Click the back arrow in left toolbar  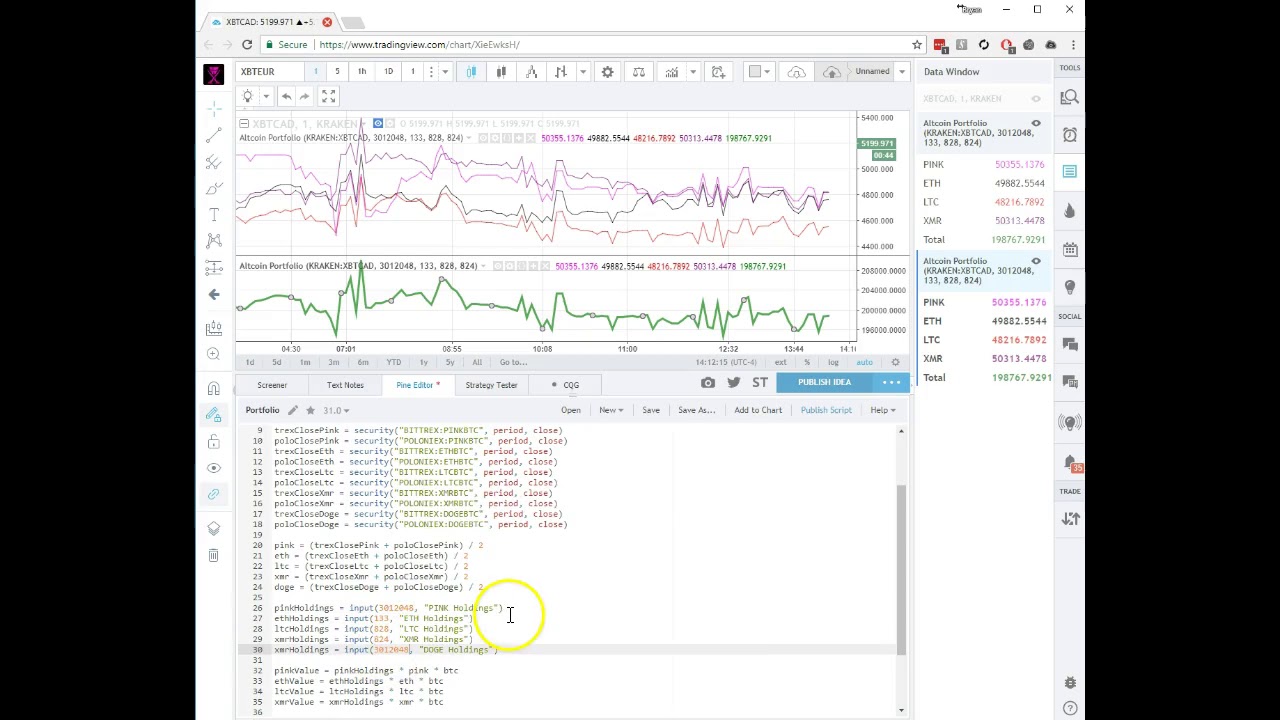214,294
